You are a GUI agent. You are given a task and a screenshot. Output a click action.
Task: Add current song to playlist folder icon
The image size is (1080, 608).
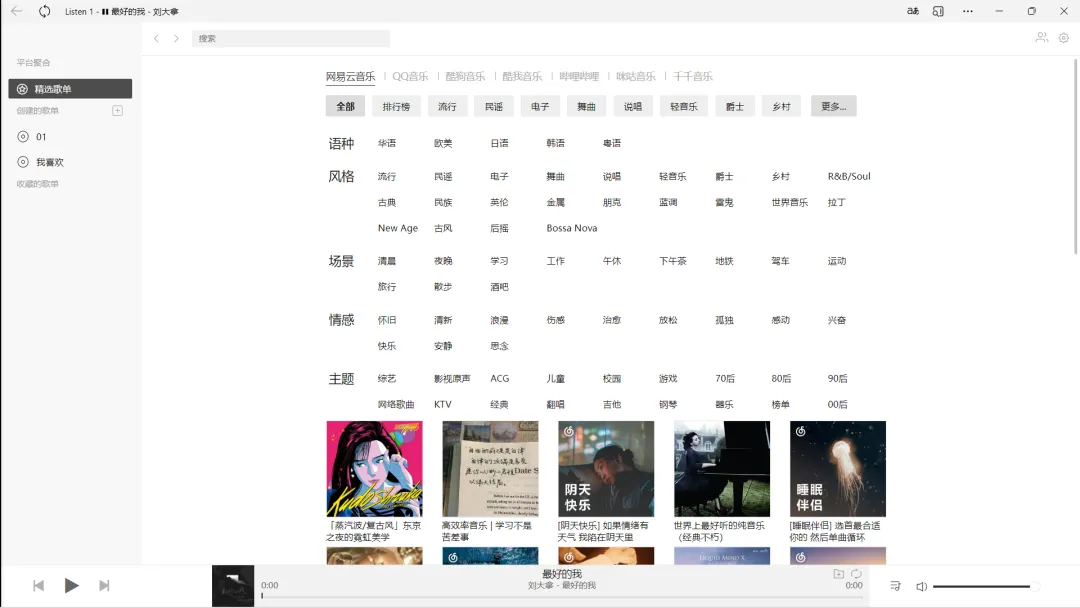coord(838,574)
